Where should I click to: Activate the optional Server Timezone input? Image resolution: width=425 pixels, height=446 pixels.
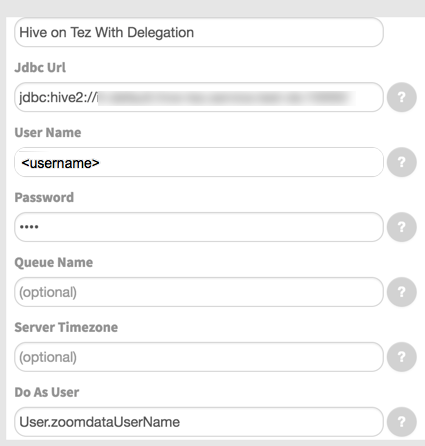[x=199, y=357]
